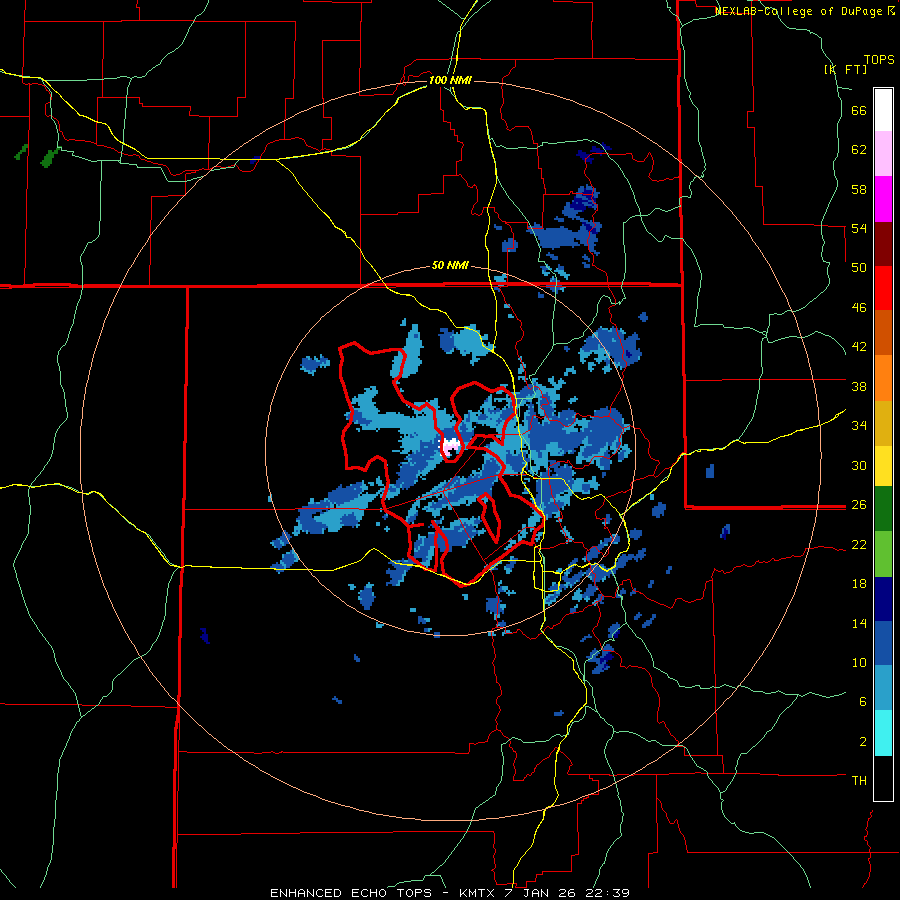Screen dimensions: 900x900
Task: Click the '50 NMI' range ring label
Action: (450, 265)
